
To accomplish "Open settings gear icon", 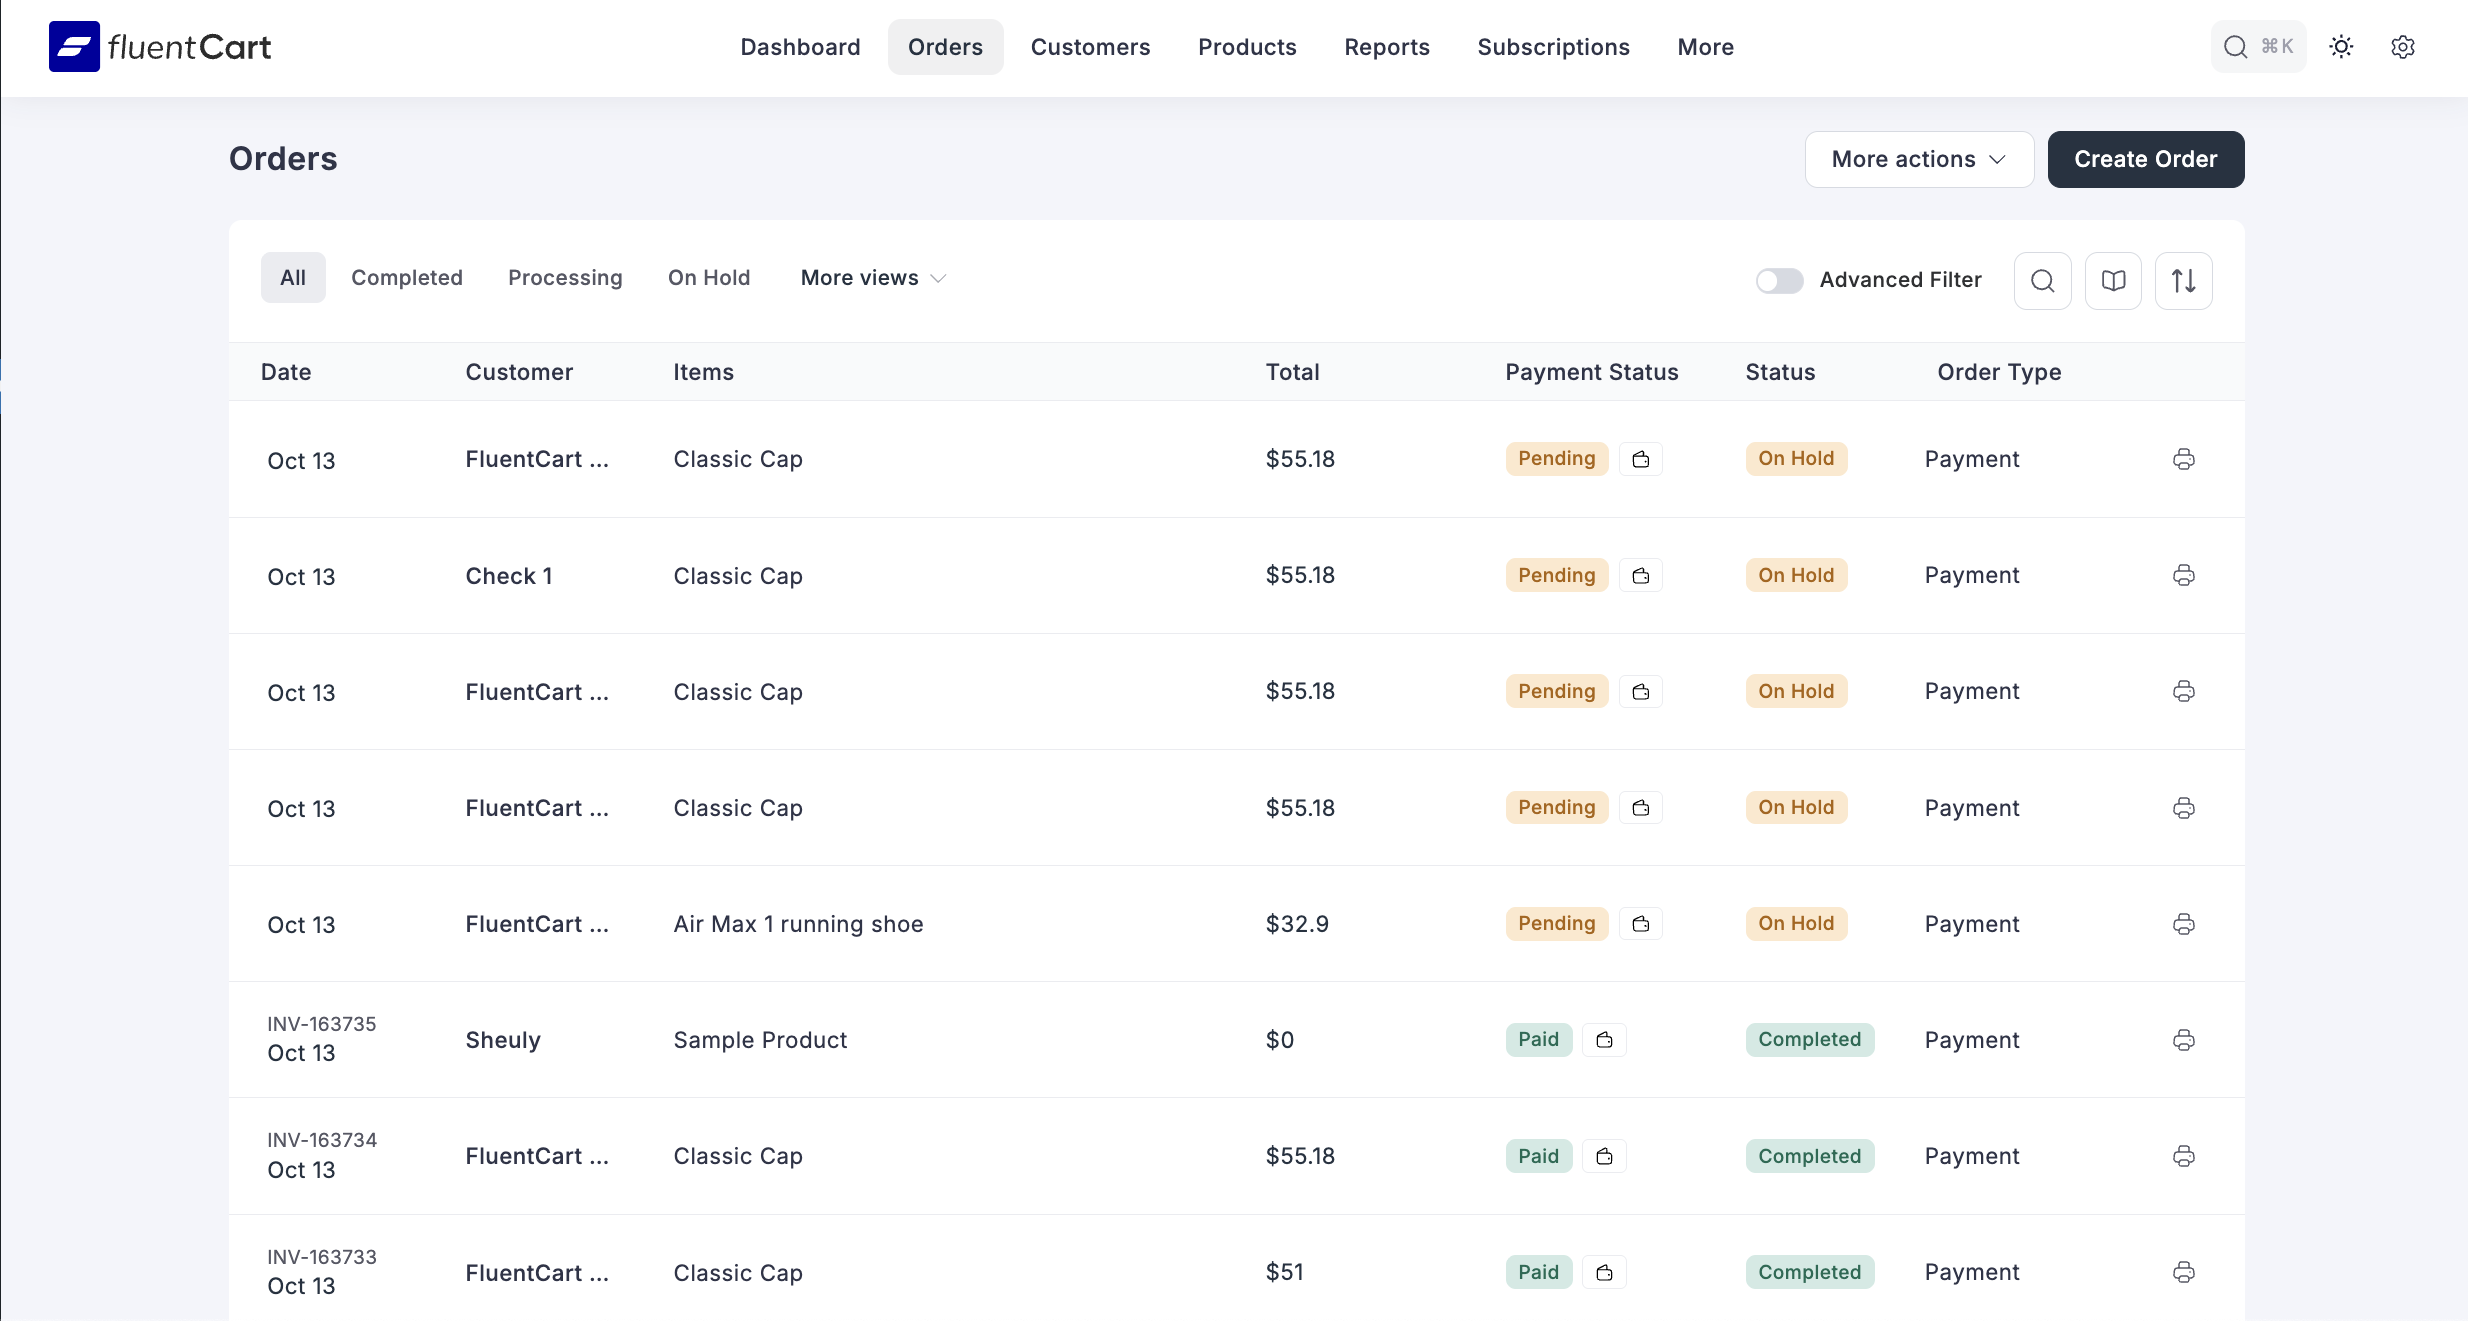I will click(x=2403, y=47).
